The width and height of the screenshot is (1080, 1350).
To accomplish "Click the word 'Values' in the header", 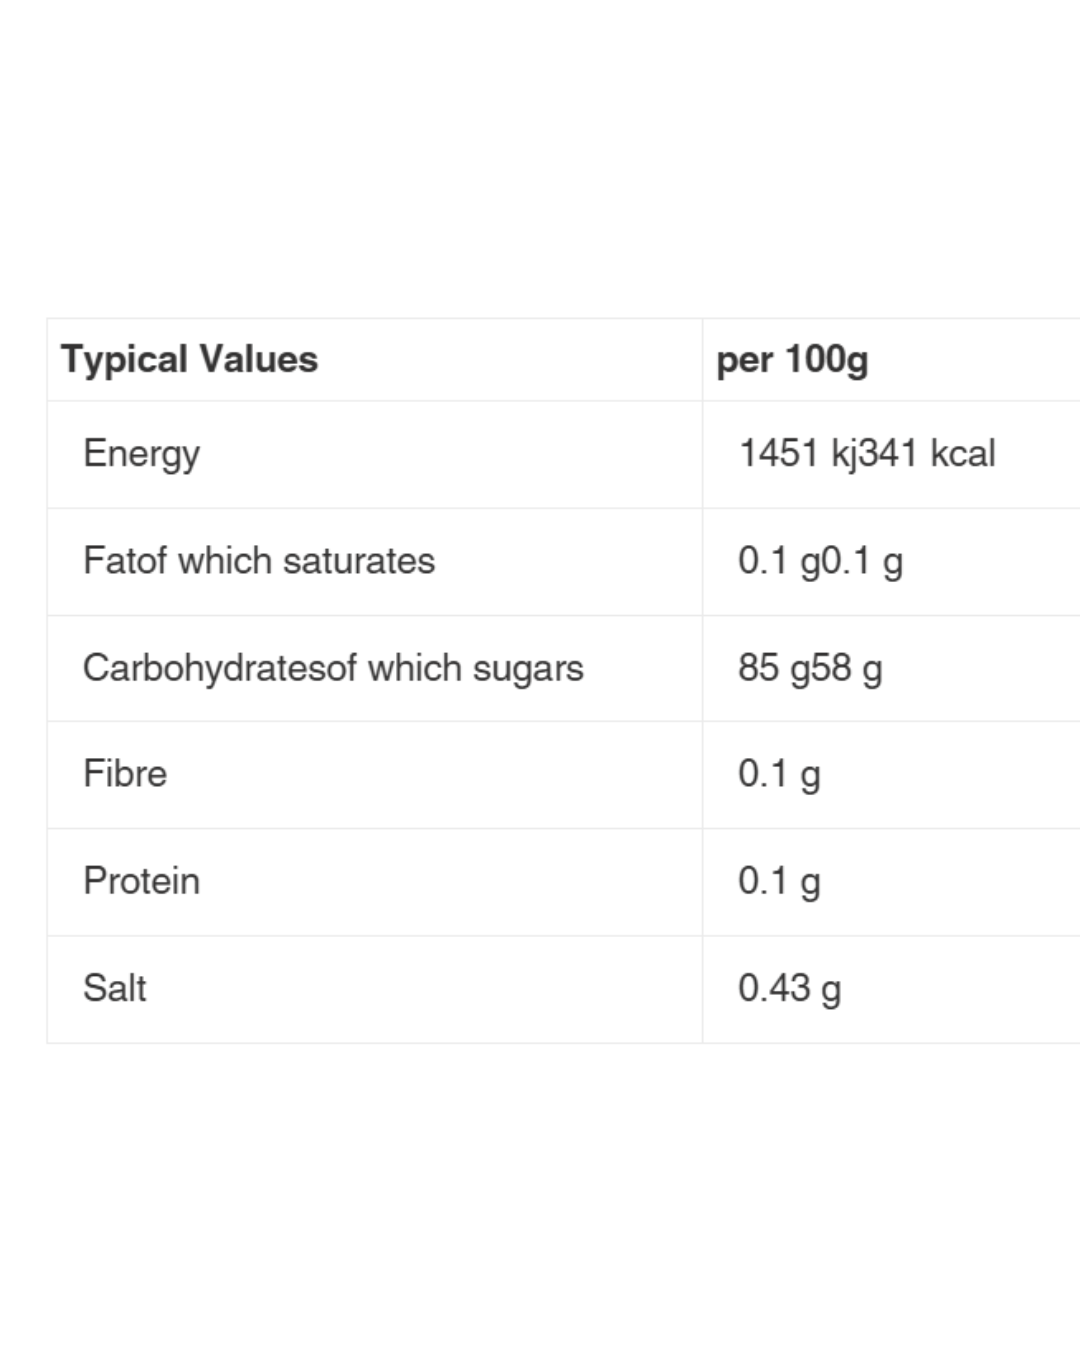I will (257, 359).
